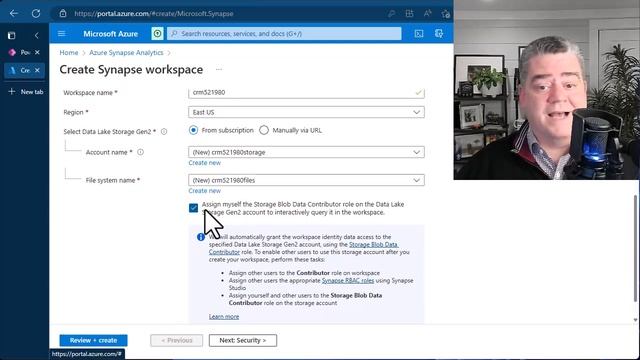
Task: Open the Learn more link
Action: pos(224,317)
